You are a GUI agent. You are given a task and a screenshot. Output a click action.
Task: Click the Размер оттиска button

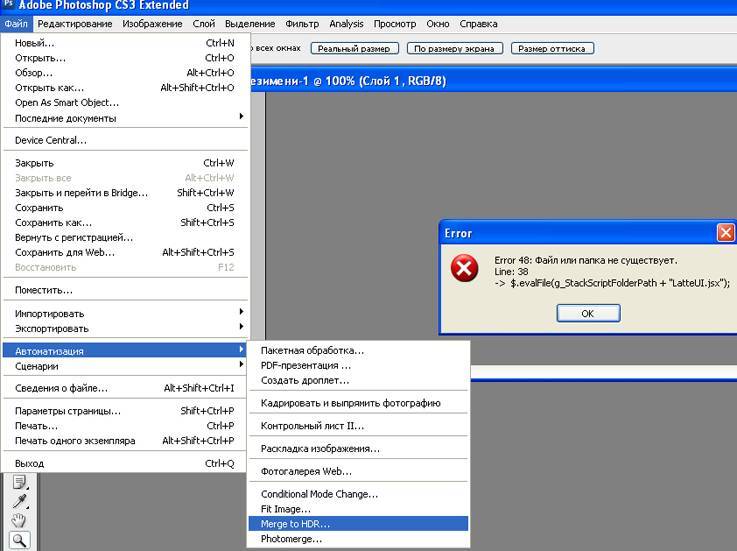552,48
